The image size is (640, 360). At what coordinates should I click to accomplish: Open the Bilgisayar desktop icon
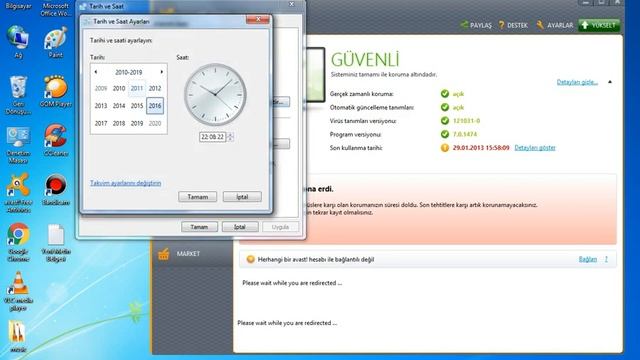pos(18,6)
